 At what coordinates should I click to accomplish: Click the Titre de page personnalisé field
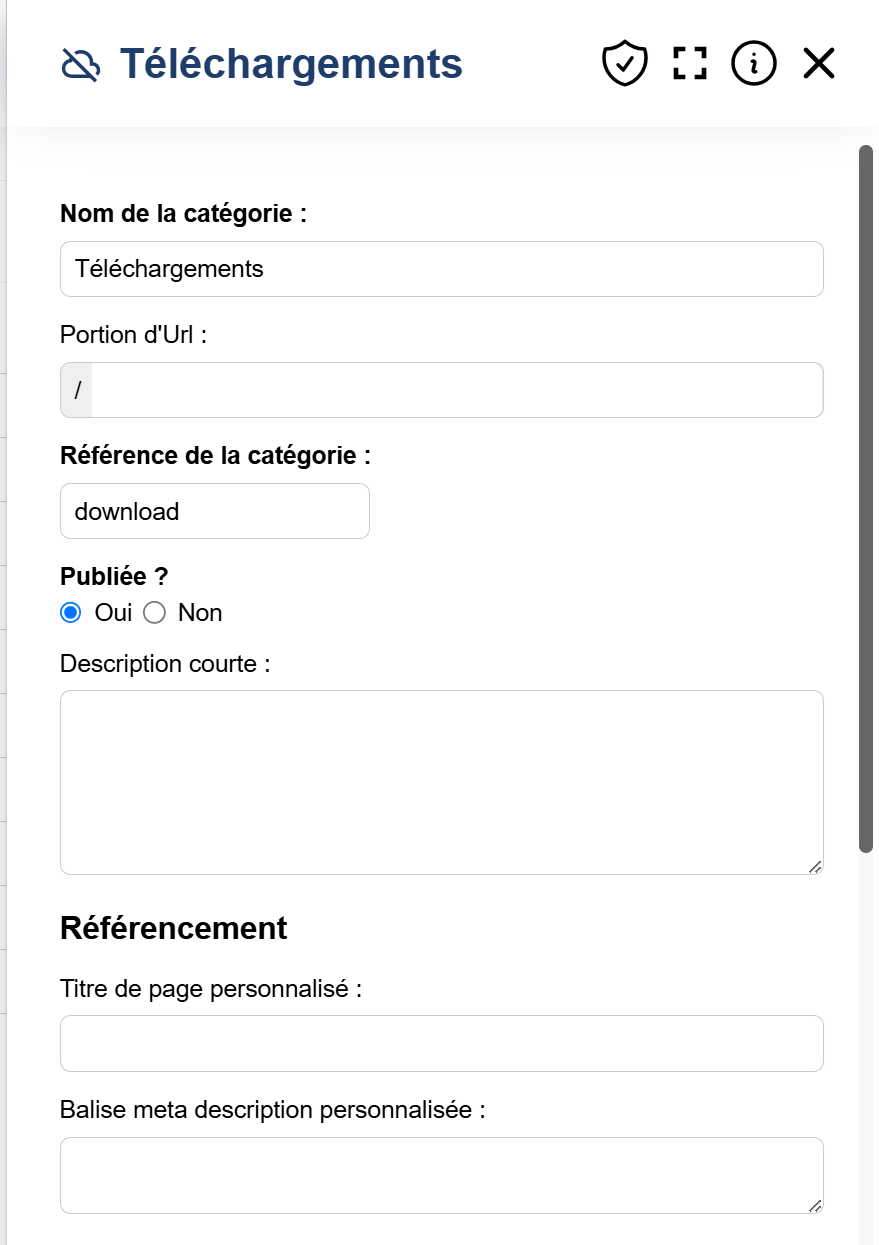pyautogui.click(x=440, y=1042)
